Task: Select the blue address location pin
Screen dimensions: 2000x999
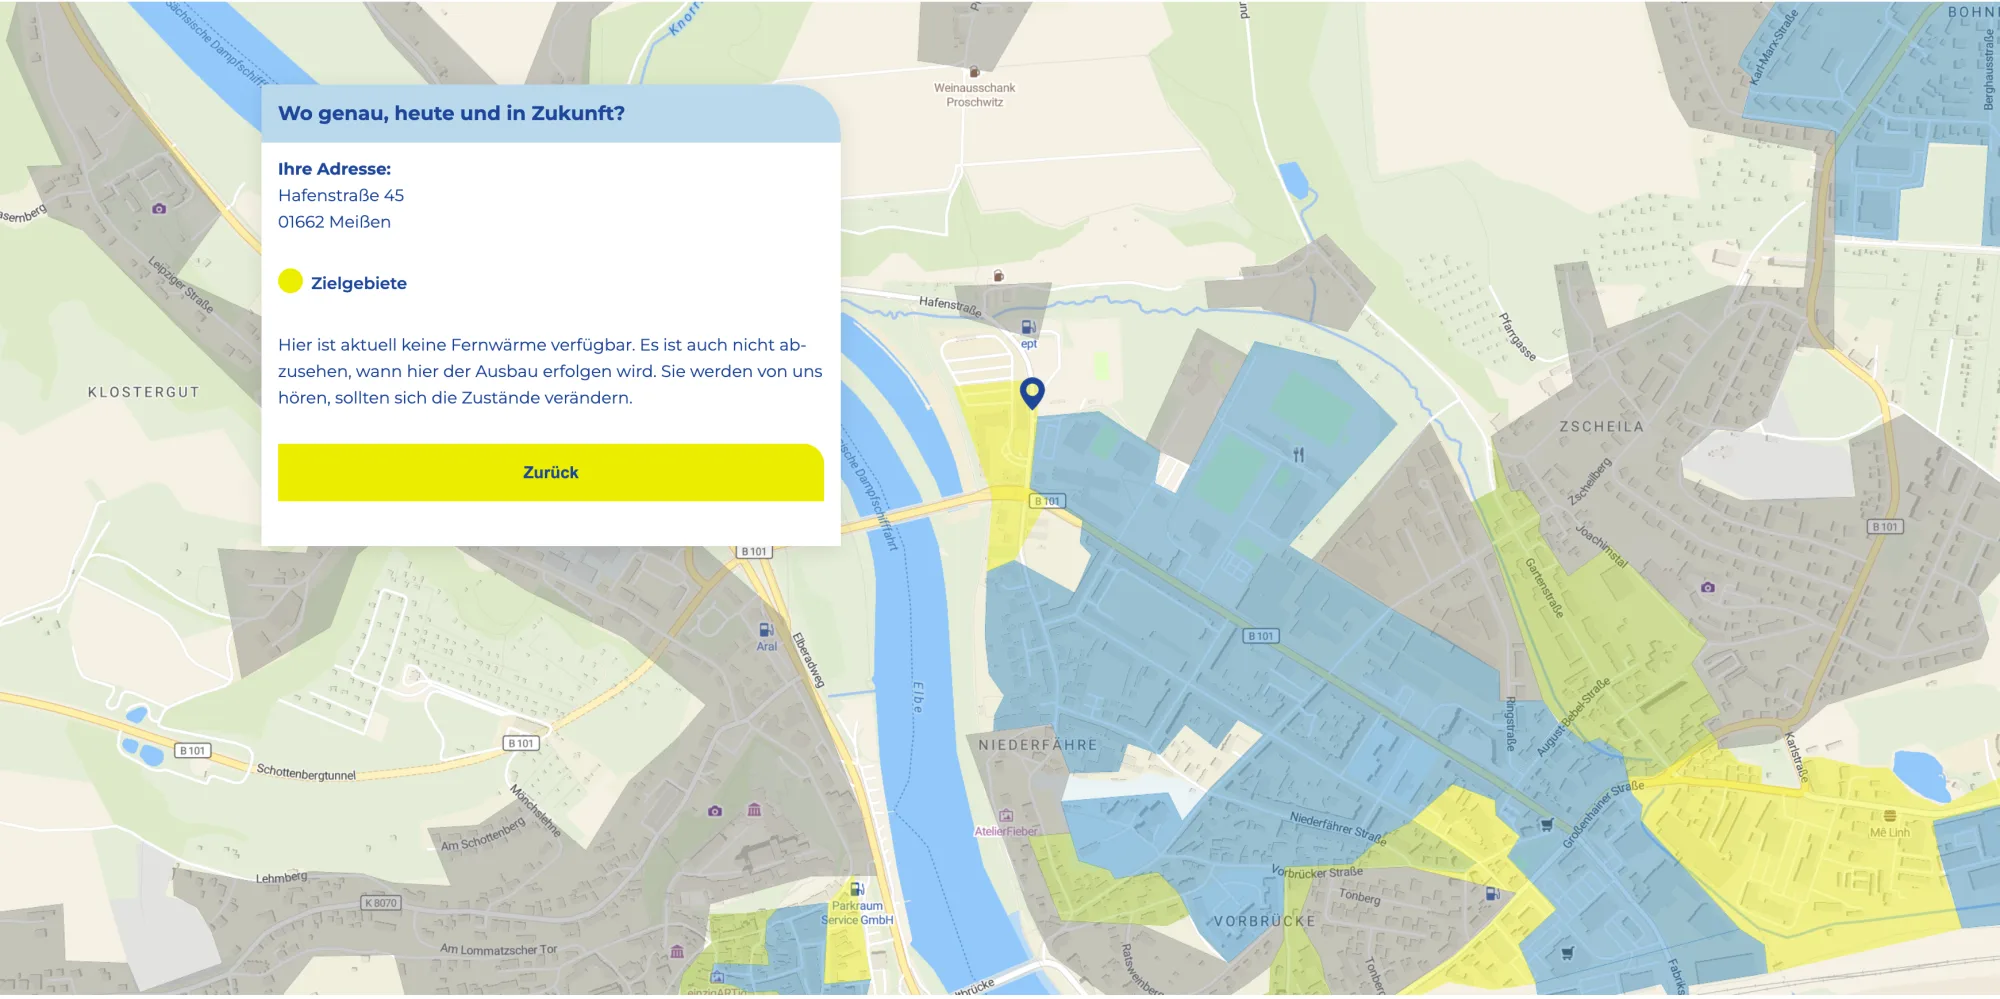Action: coord(1032,393)
